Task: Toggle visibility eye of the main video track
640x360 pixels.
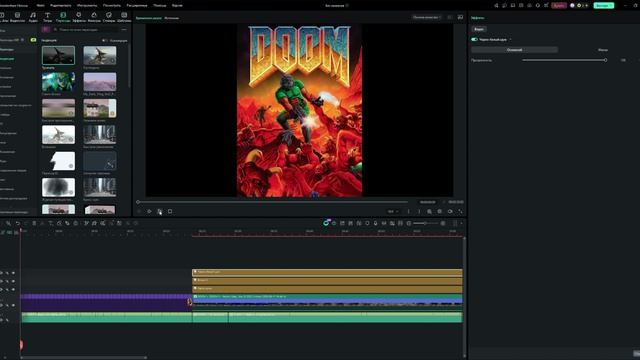Action: tap(13, 305)
